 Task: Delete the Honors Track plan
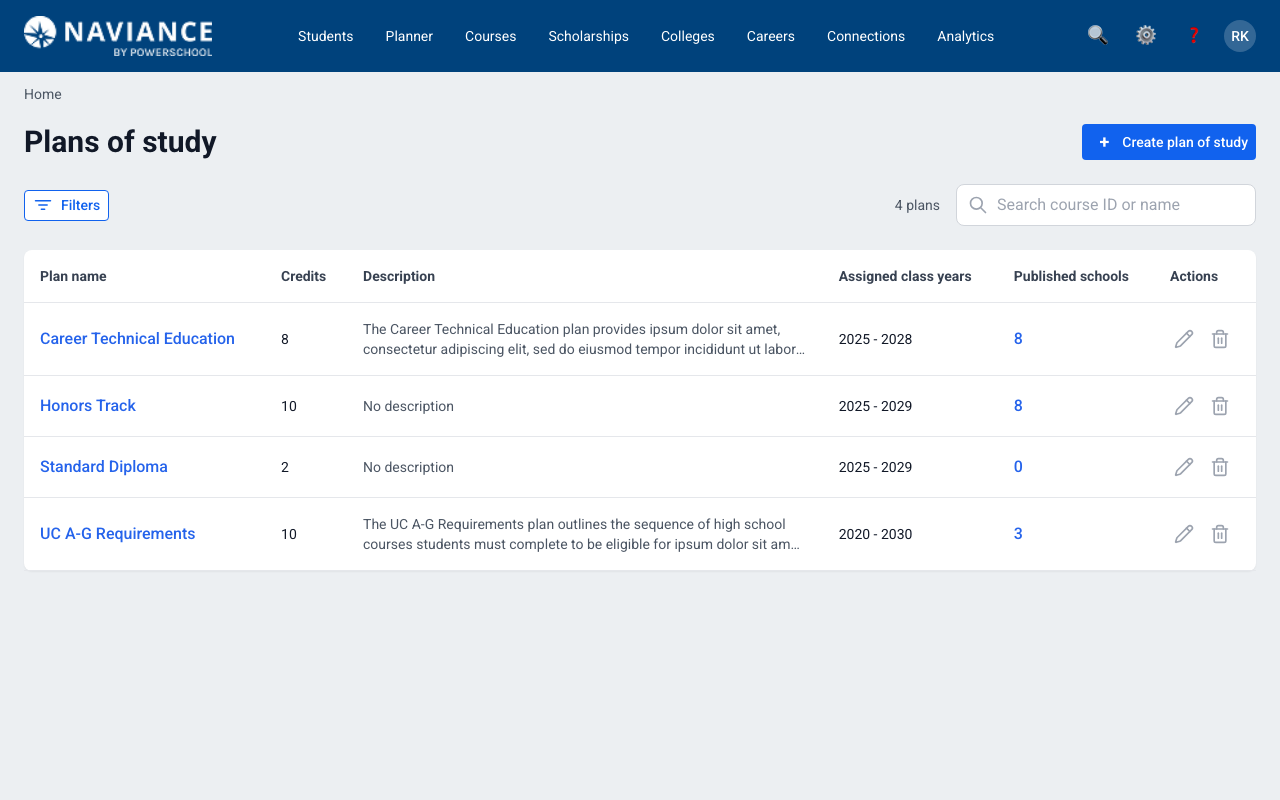1220,405
